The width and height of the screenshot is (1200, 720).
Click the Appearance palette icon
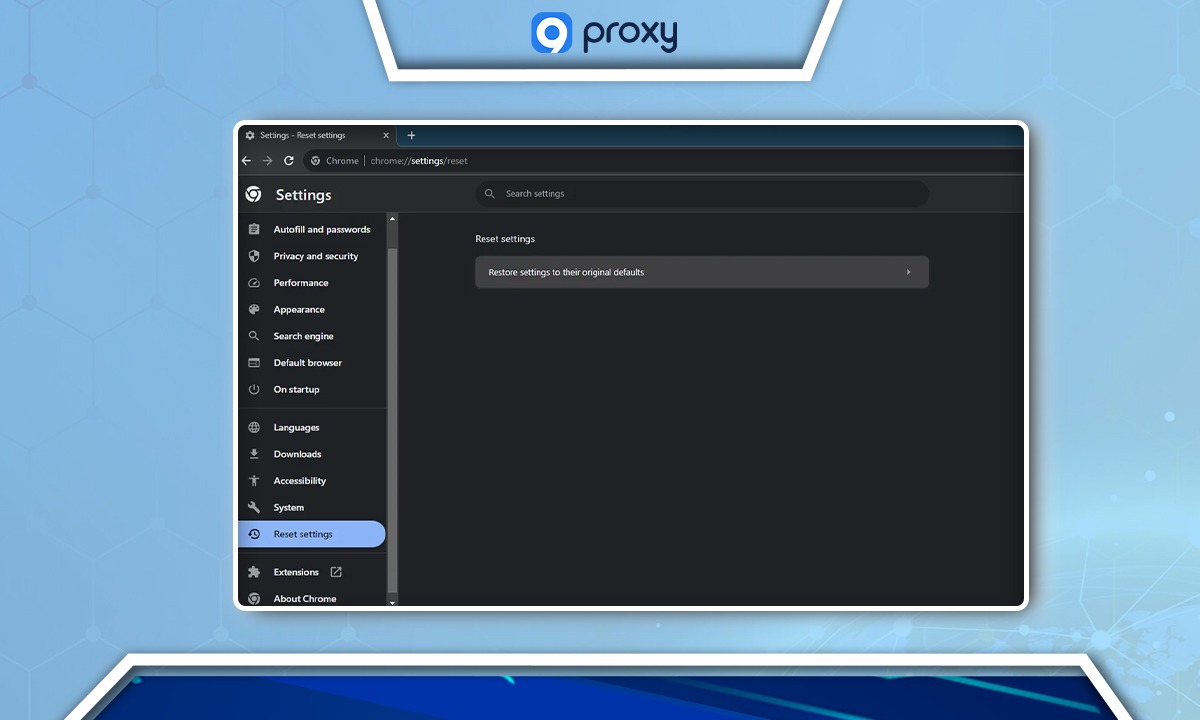(x=254, y=310)
